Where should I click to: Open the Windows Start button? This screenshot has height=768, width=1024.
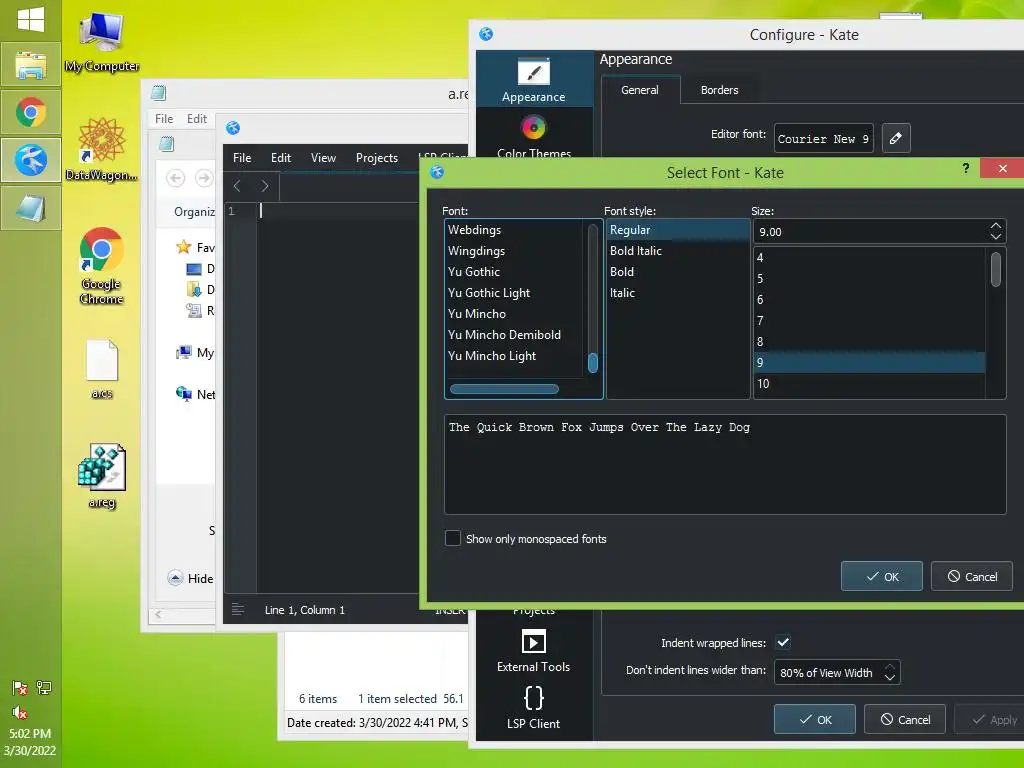31,19
